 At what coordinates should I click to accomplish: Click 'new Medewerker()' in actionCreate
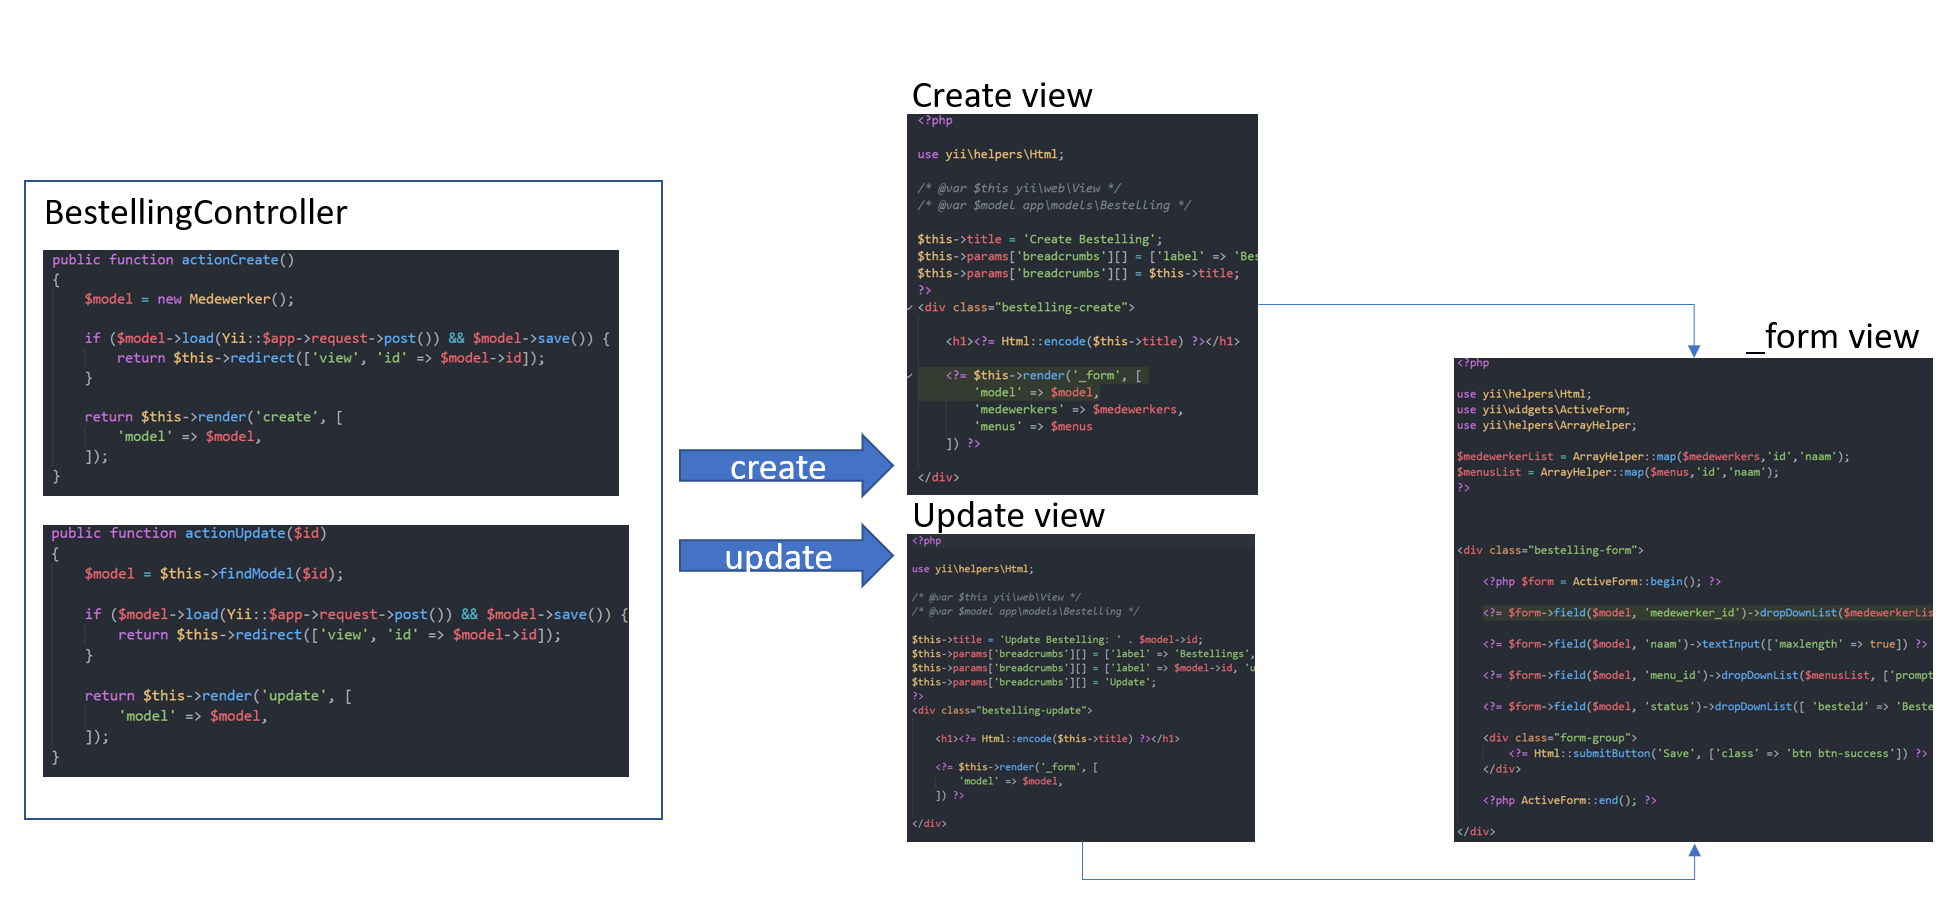click(225, 299)
